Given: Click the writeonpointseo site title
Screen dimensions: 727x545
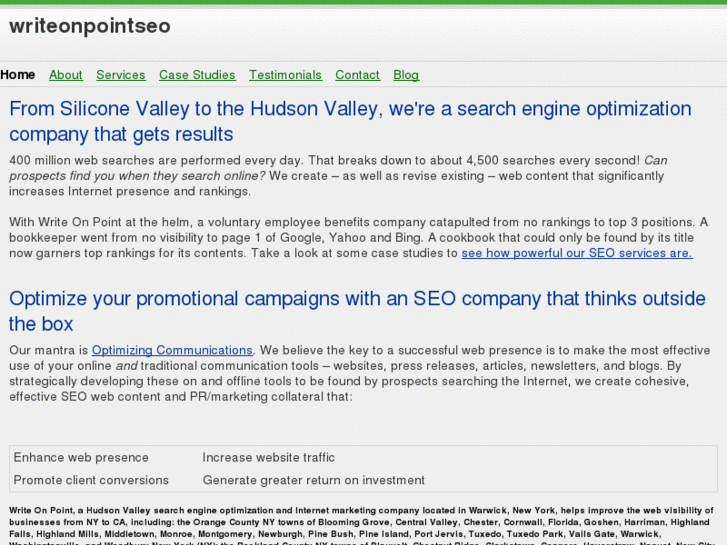Looking at the screenshot, I should (x=90, y=26).
